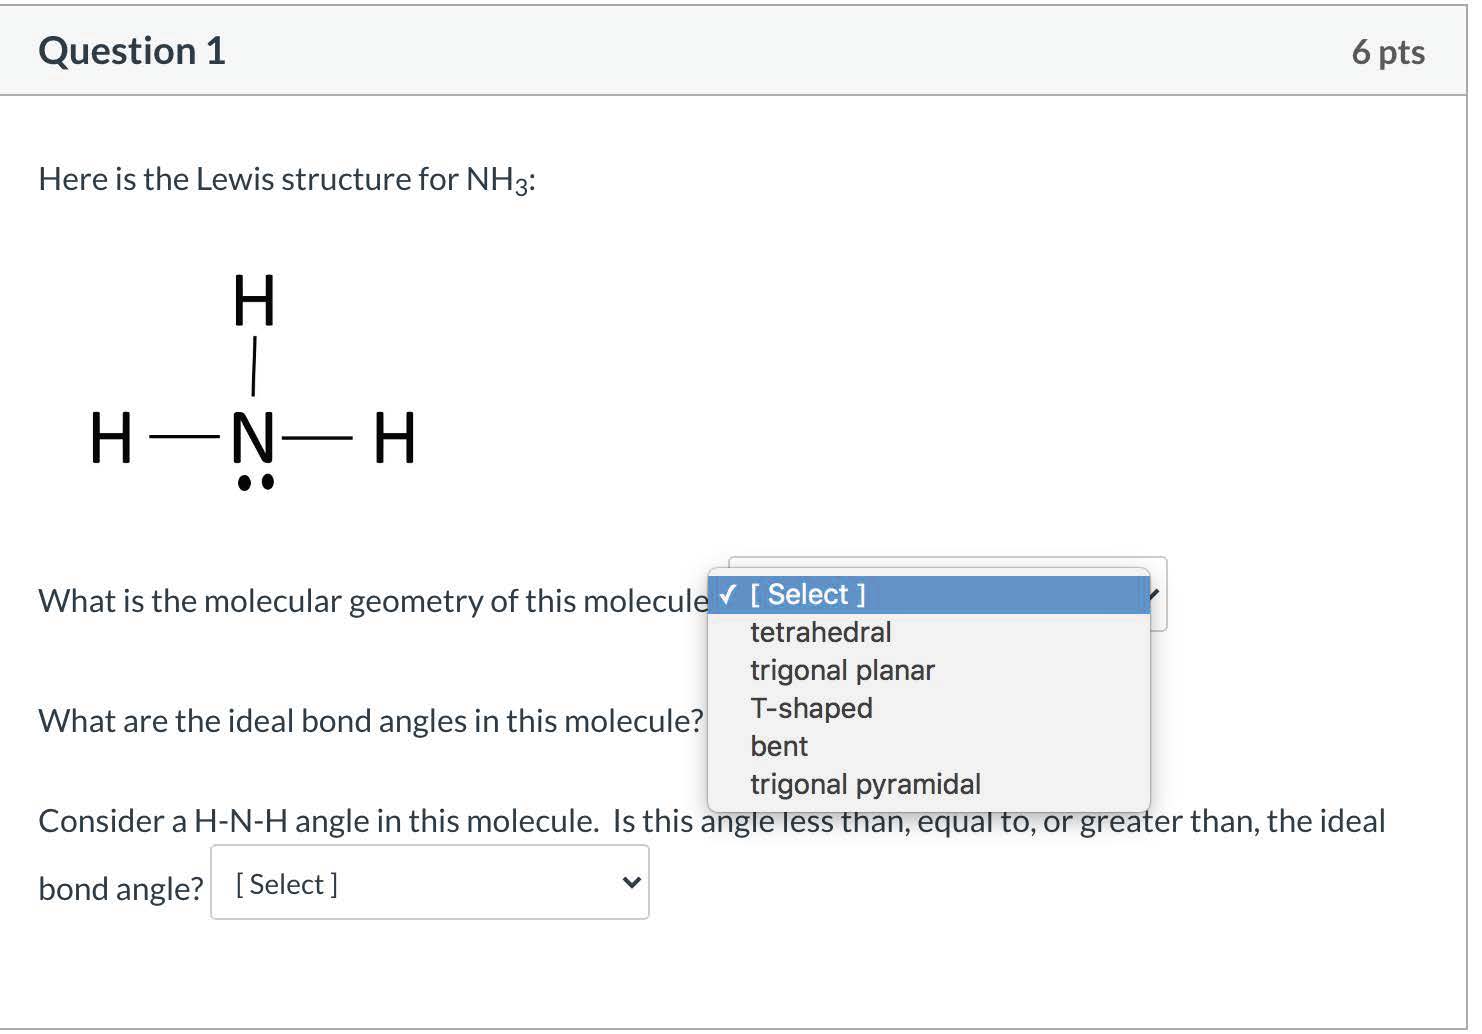Screen dimensions: 1482x1034
Task: Click the right hydrogen atom in the structure
Action: 395,439
